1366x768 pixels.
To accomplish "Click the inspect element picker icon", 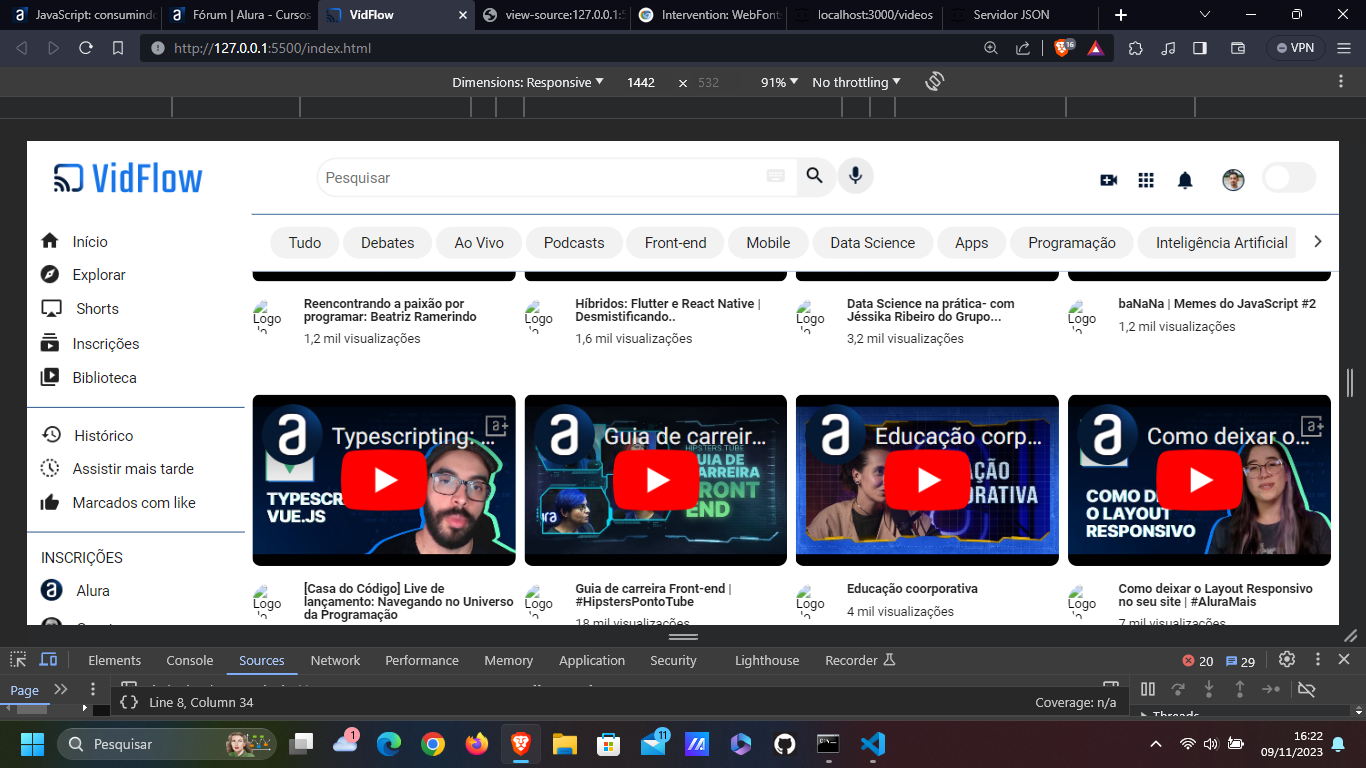I will (x=18, y=660).
